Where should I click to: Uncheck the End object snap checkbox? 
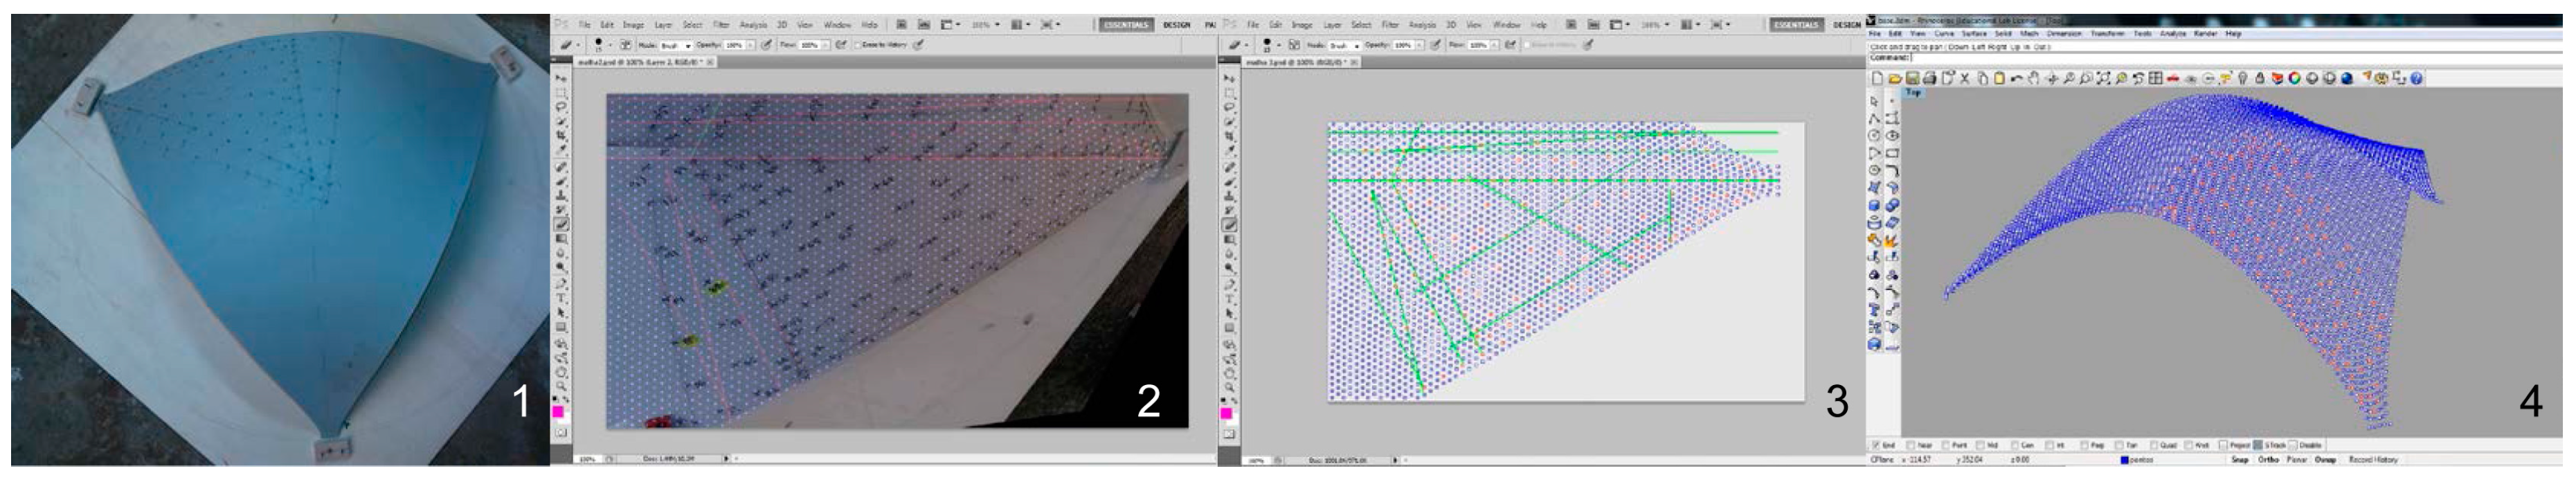coord(1876,445)
